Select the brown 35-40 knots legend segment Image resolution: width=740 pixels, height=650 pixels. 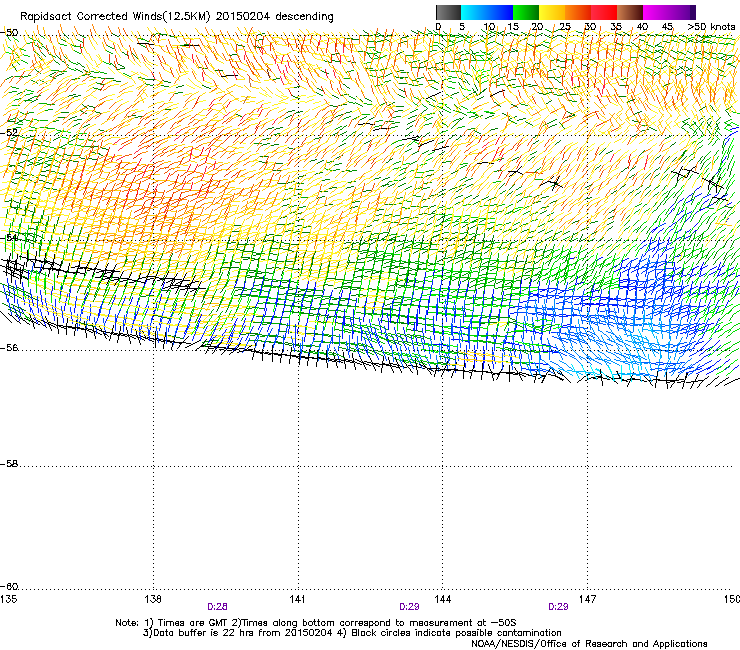click(x=630, y=12)
